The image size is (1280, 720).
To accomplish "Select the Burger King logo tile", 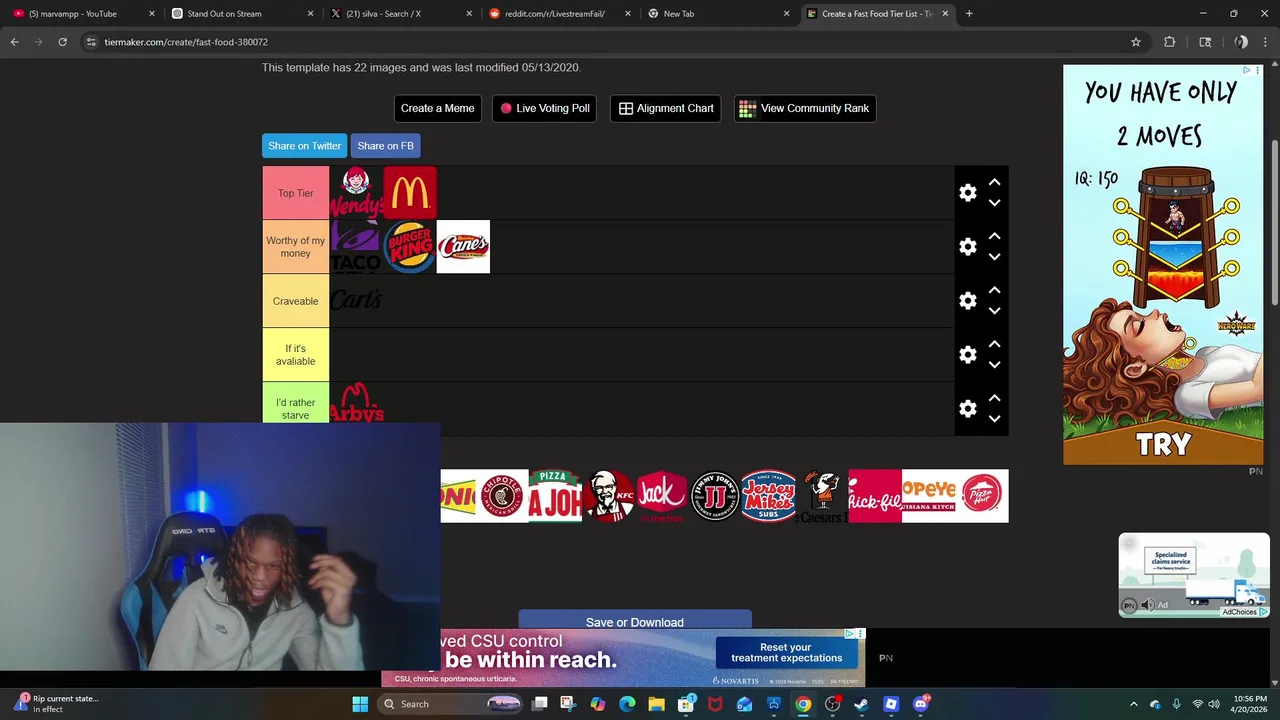I will [410, 246].
